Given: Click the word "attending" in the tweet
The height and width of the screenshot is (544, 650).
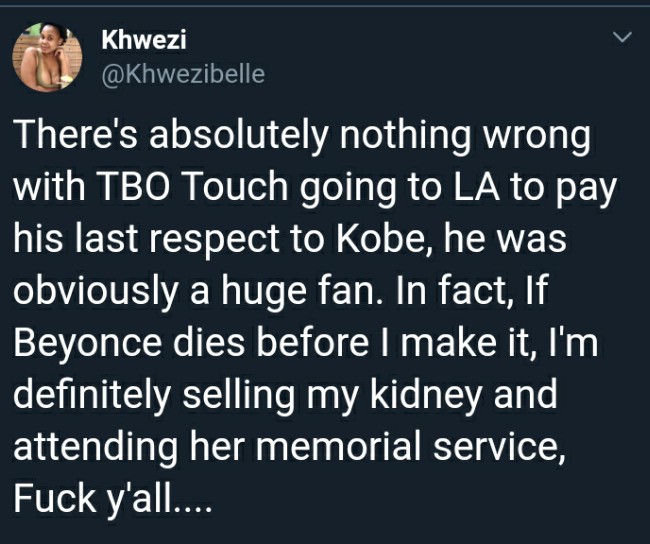Looking at the screenshot, I should point(96,447).
